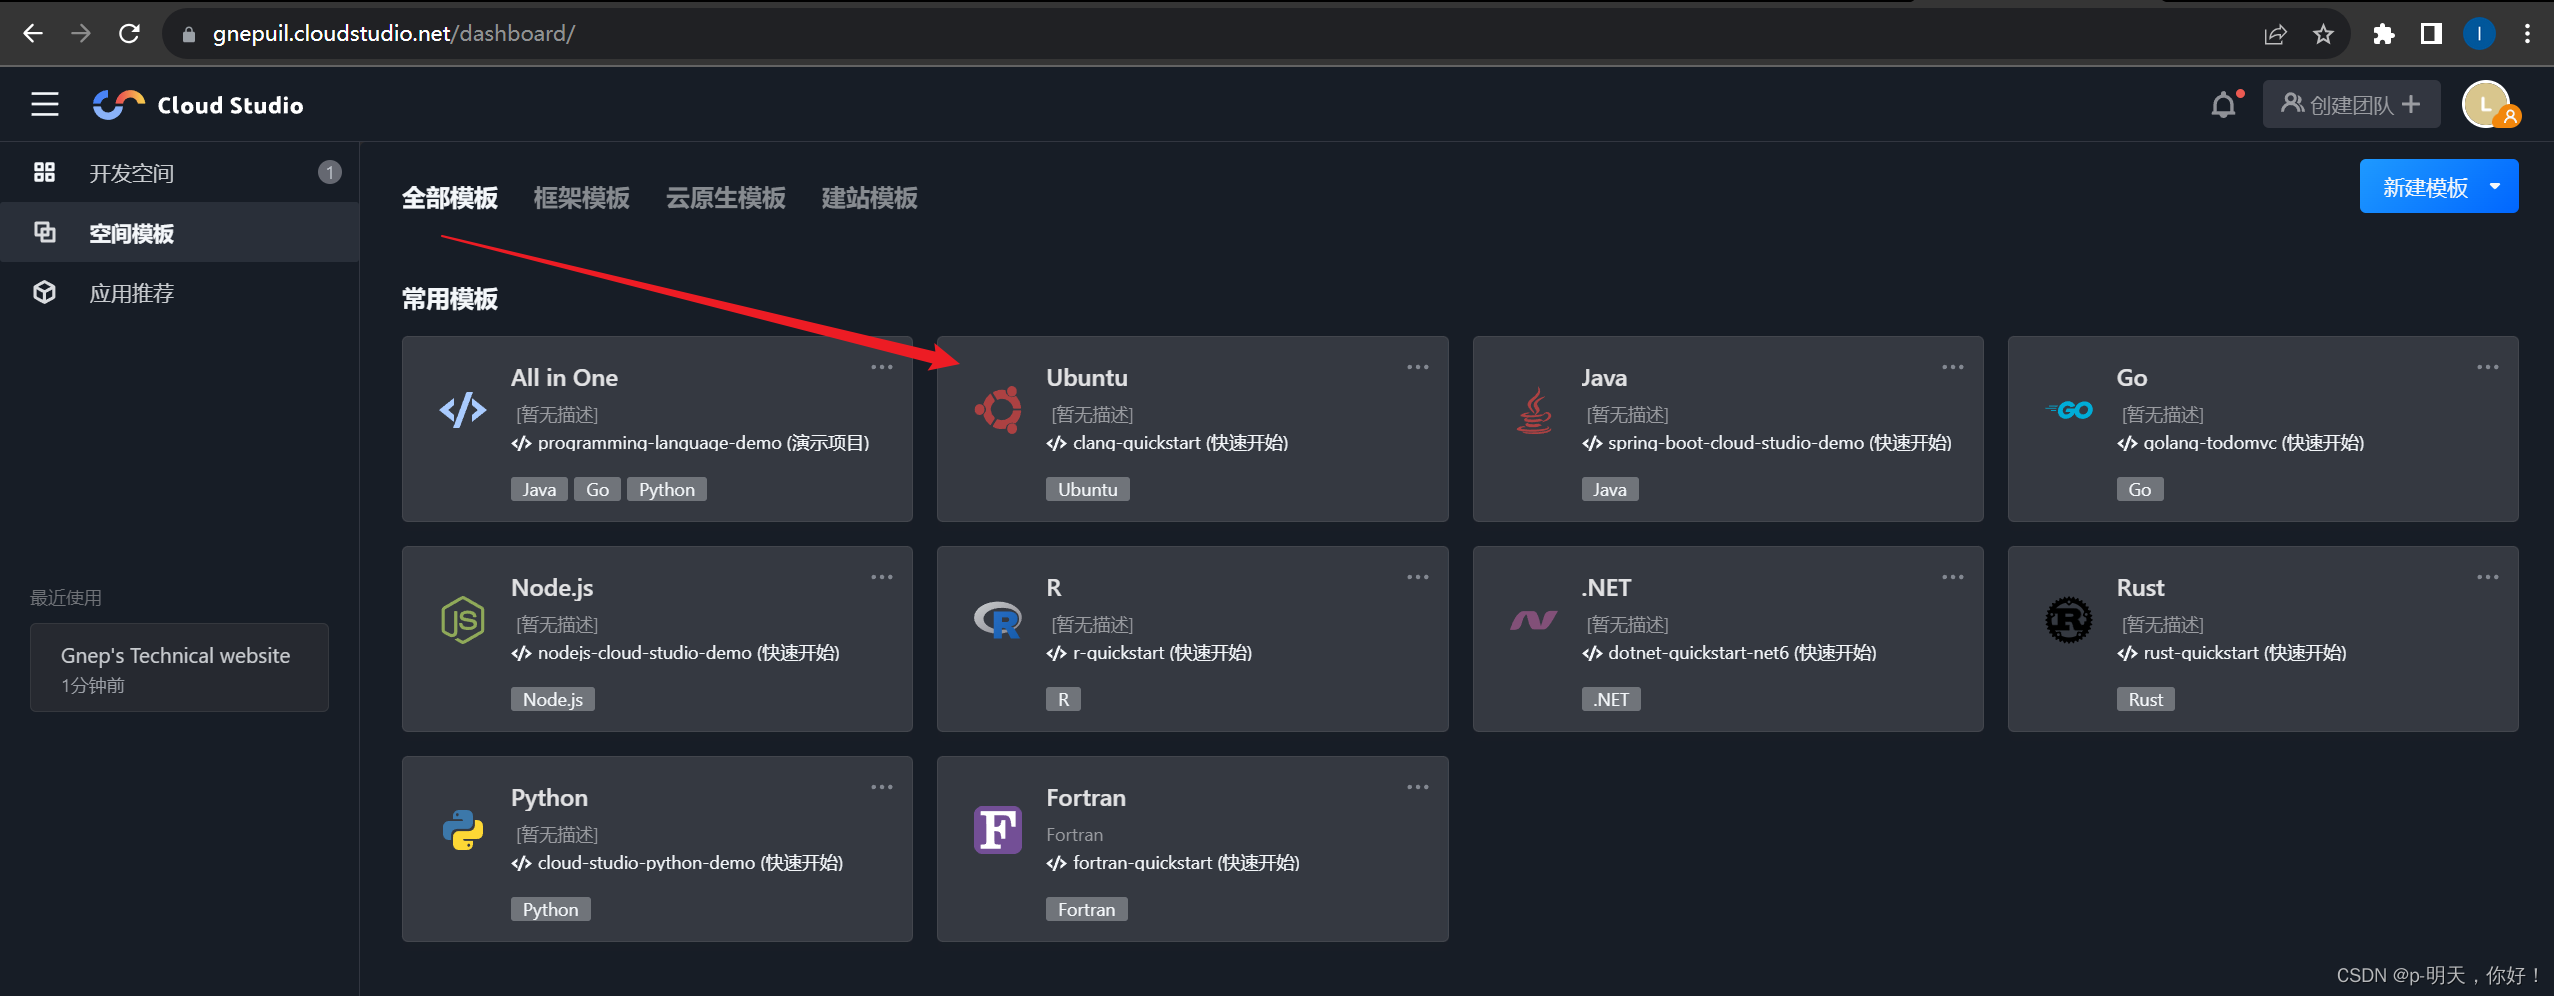Expand the 新建模板 dropdown arrow
This screenshot has width=2554, height=996.
(2495, 187)
